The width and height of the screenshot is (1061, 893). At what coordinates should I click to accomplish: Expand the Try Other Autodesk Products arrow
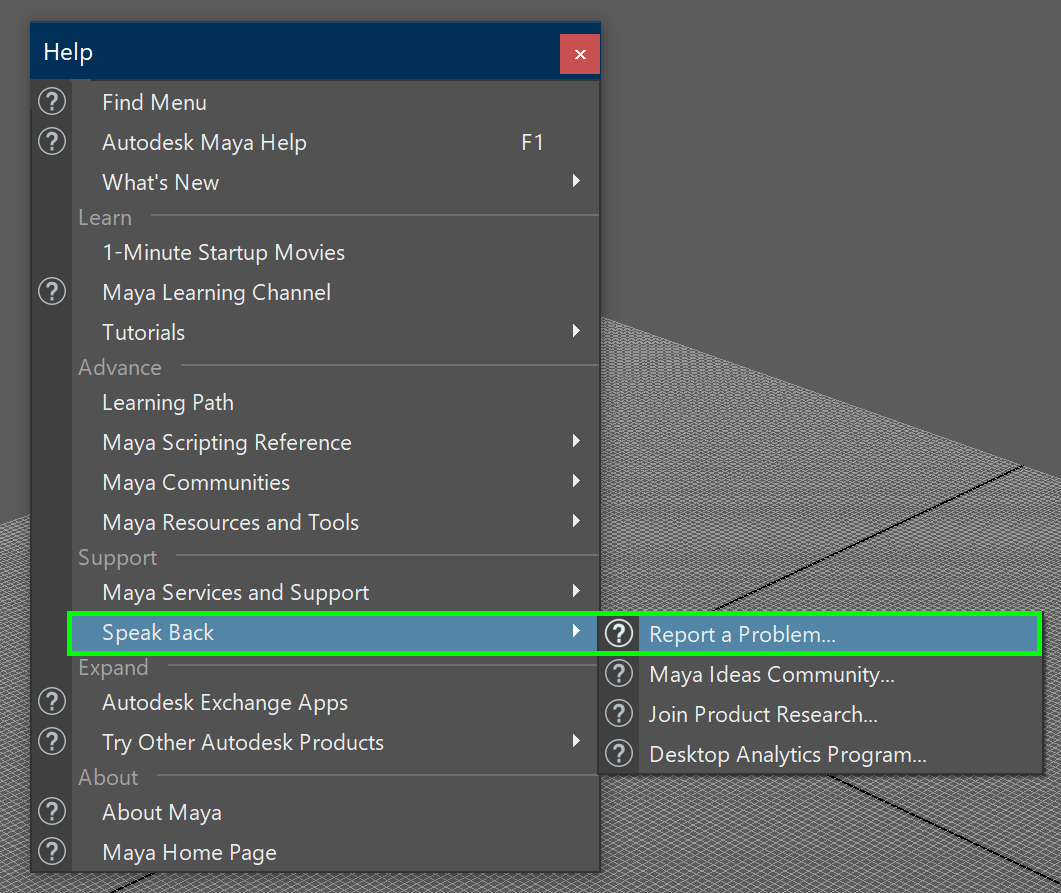pos(576,741)
